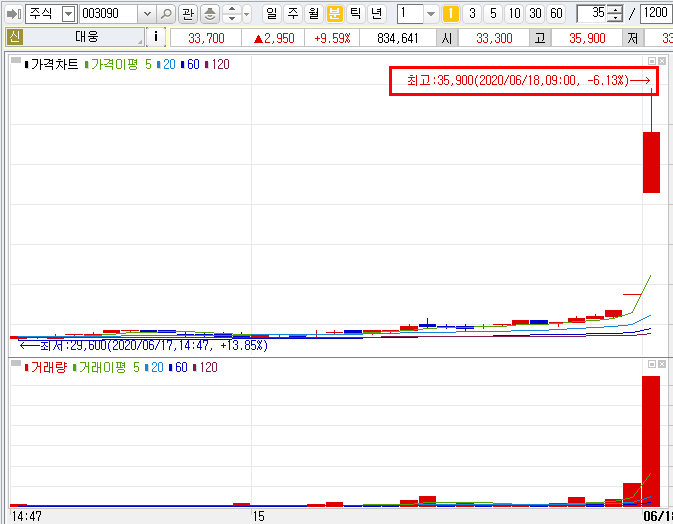The height and width of the screenshot is (524, 673).
Task: Click the interval combo box showing 1
Action: (x=411, y=14)
